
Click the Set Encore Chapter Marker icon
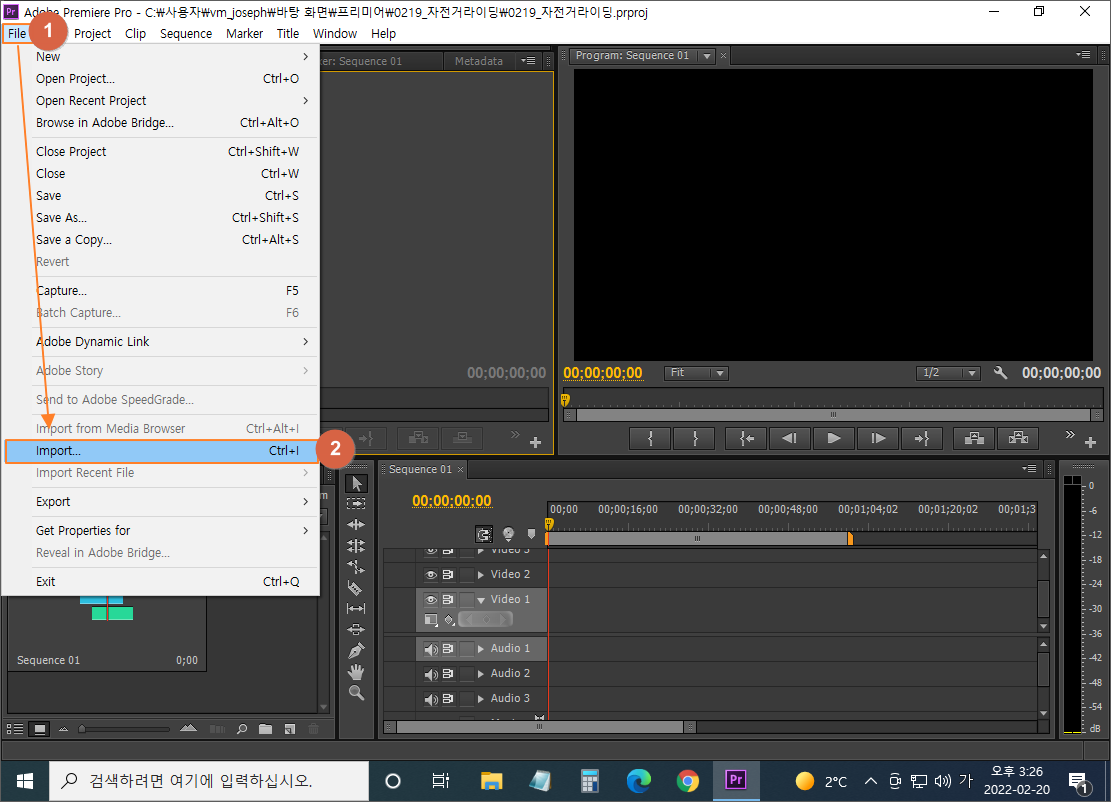[508, 534]
